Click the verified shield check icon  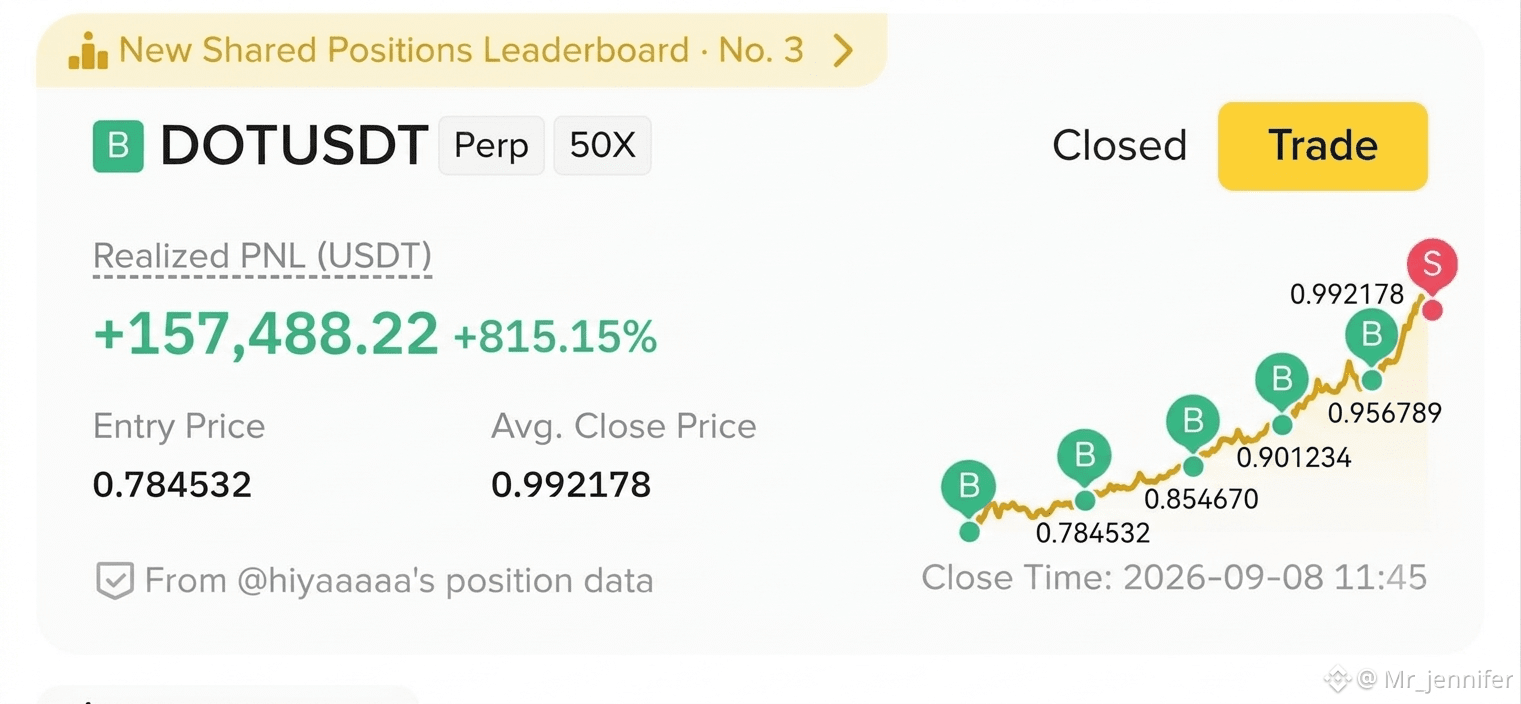pyautogui.click(x=114, y=580)
